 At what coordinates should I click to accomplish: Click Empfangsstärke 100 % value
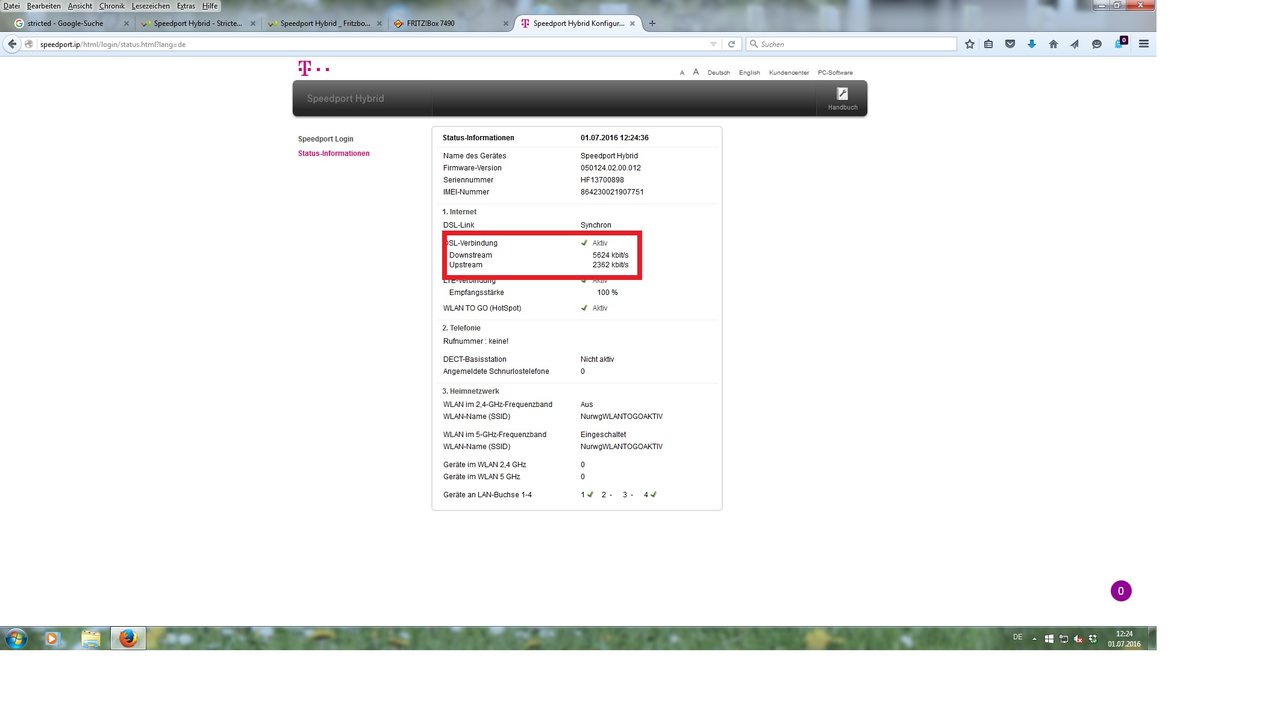tap(607, 292)
